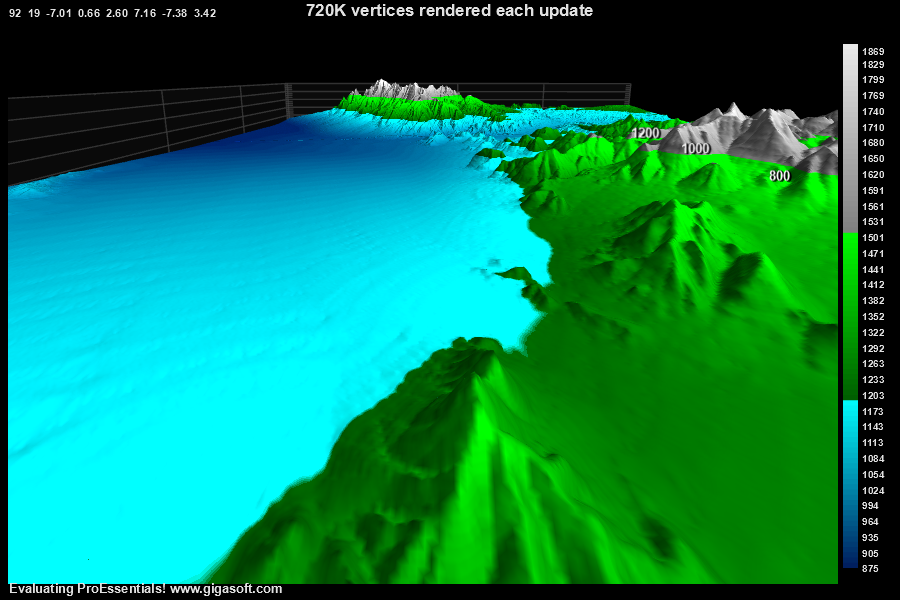
Task: Click the legend value 1113
Action: (873, 443)
